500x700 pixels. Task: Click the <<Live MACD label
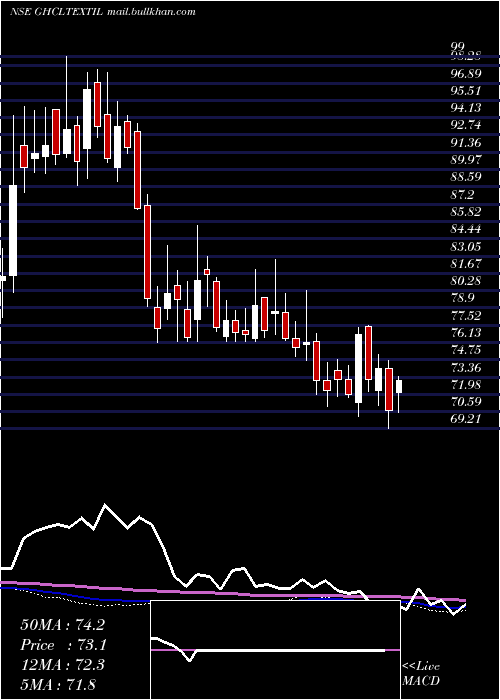click(421, 673)
